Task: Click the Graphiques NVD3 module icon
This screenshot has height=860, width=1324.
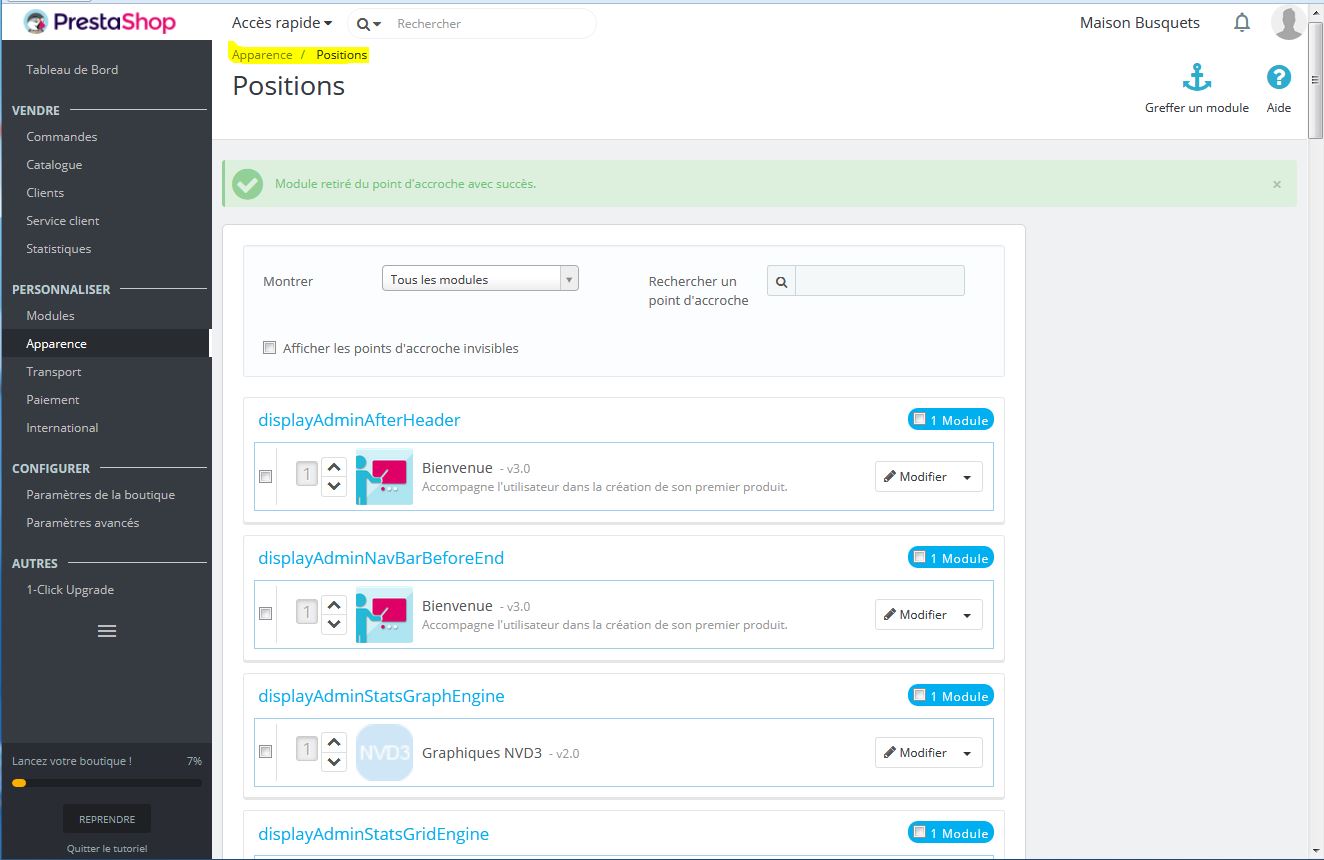Action: (384, 752)
